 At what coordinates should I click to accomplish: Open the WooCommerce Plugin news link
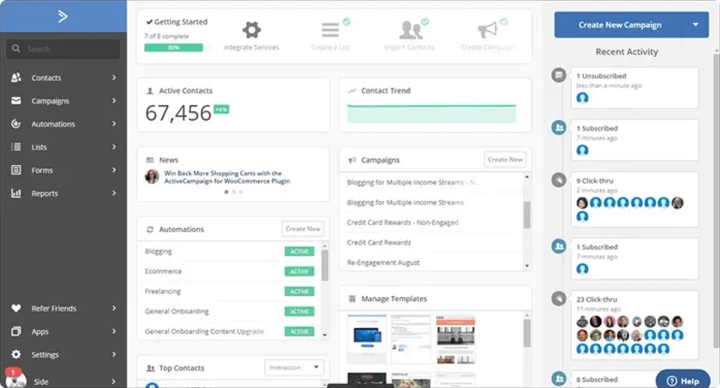coord(227,177)
